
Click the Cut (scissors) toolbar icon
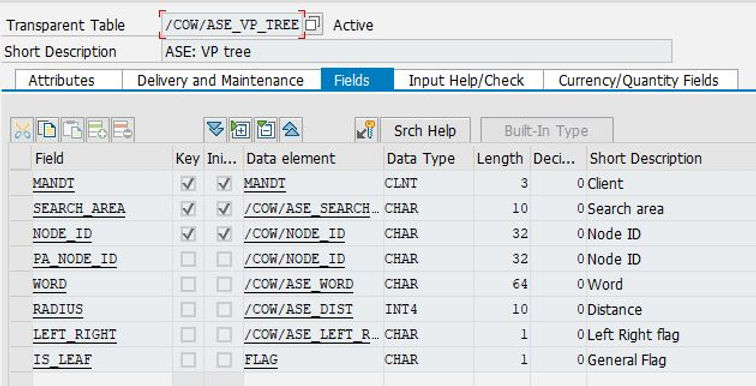22,130
